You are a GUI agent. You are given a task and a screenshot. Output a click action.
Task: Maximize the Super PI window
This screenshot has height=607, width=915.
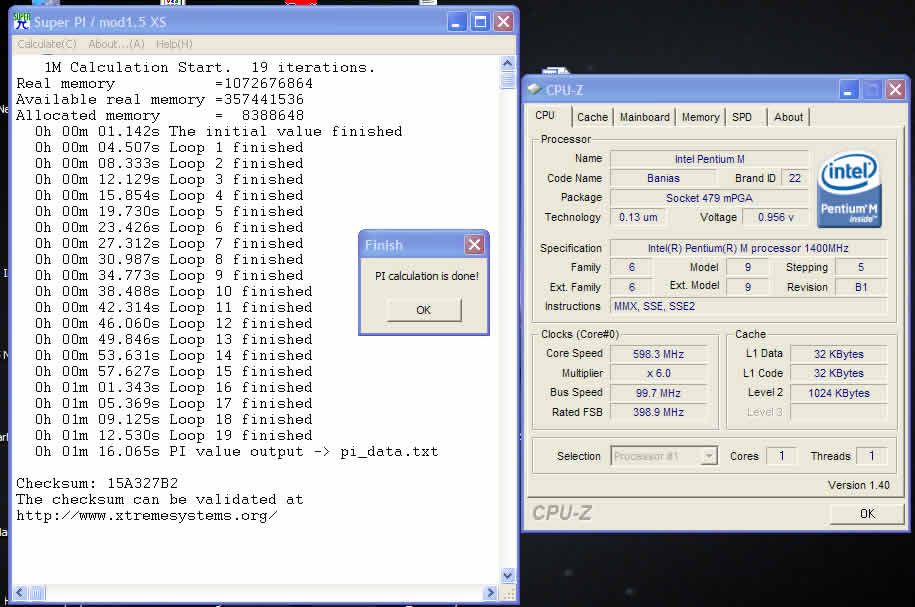(x=480, y=22)
